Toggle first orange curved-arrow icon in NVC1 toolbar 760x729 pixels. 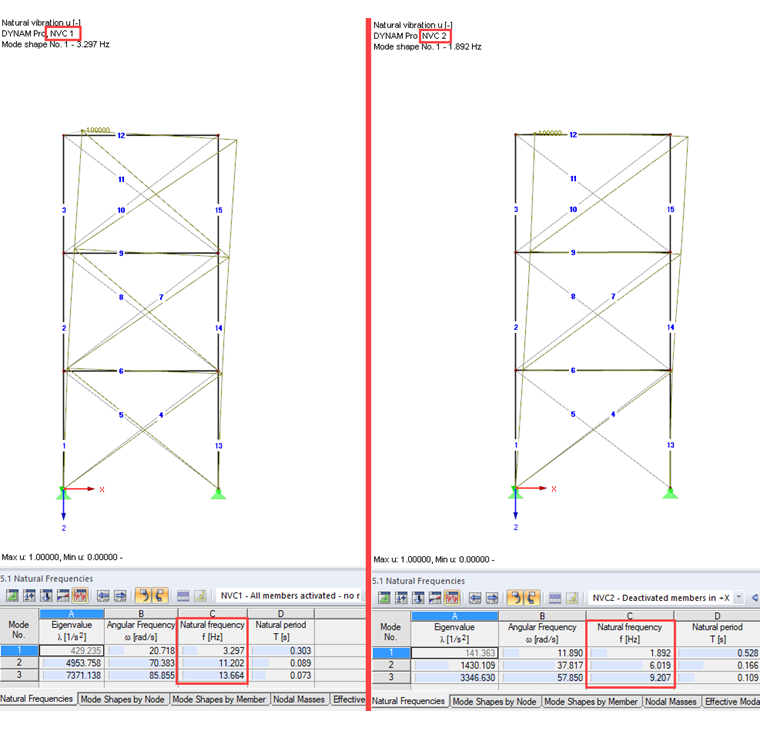pos(143,595)
